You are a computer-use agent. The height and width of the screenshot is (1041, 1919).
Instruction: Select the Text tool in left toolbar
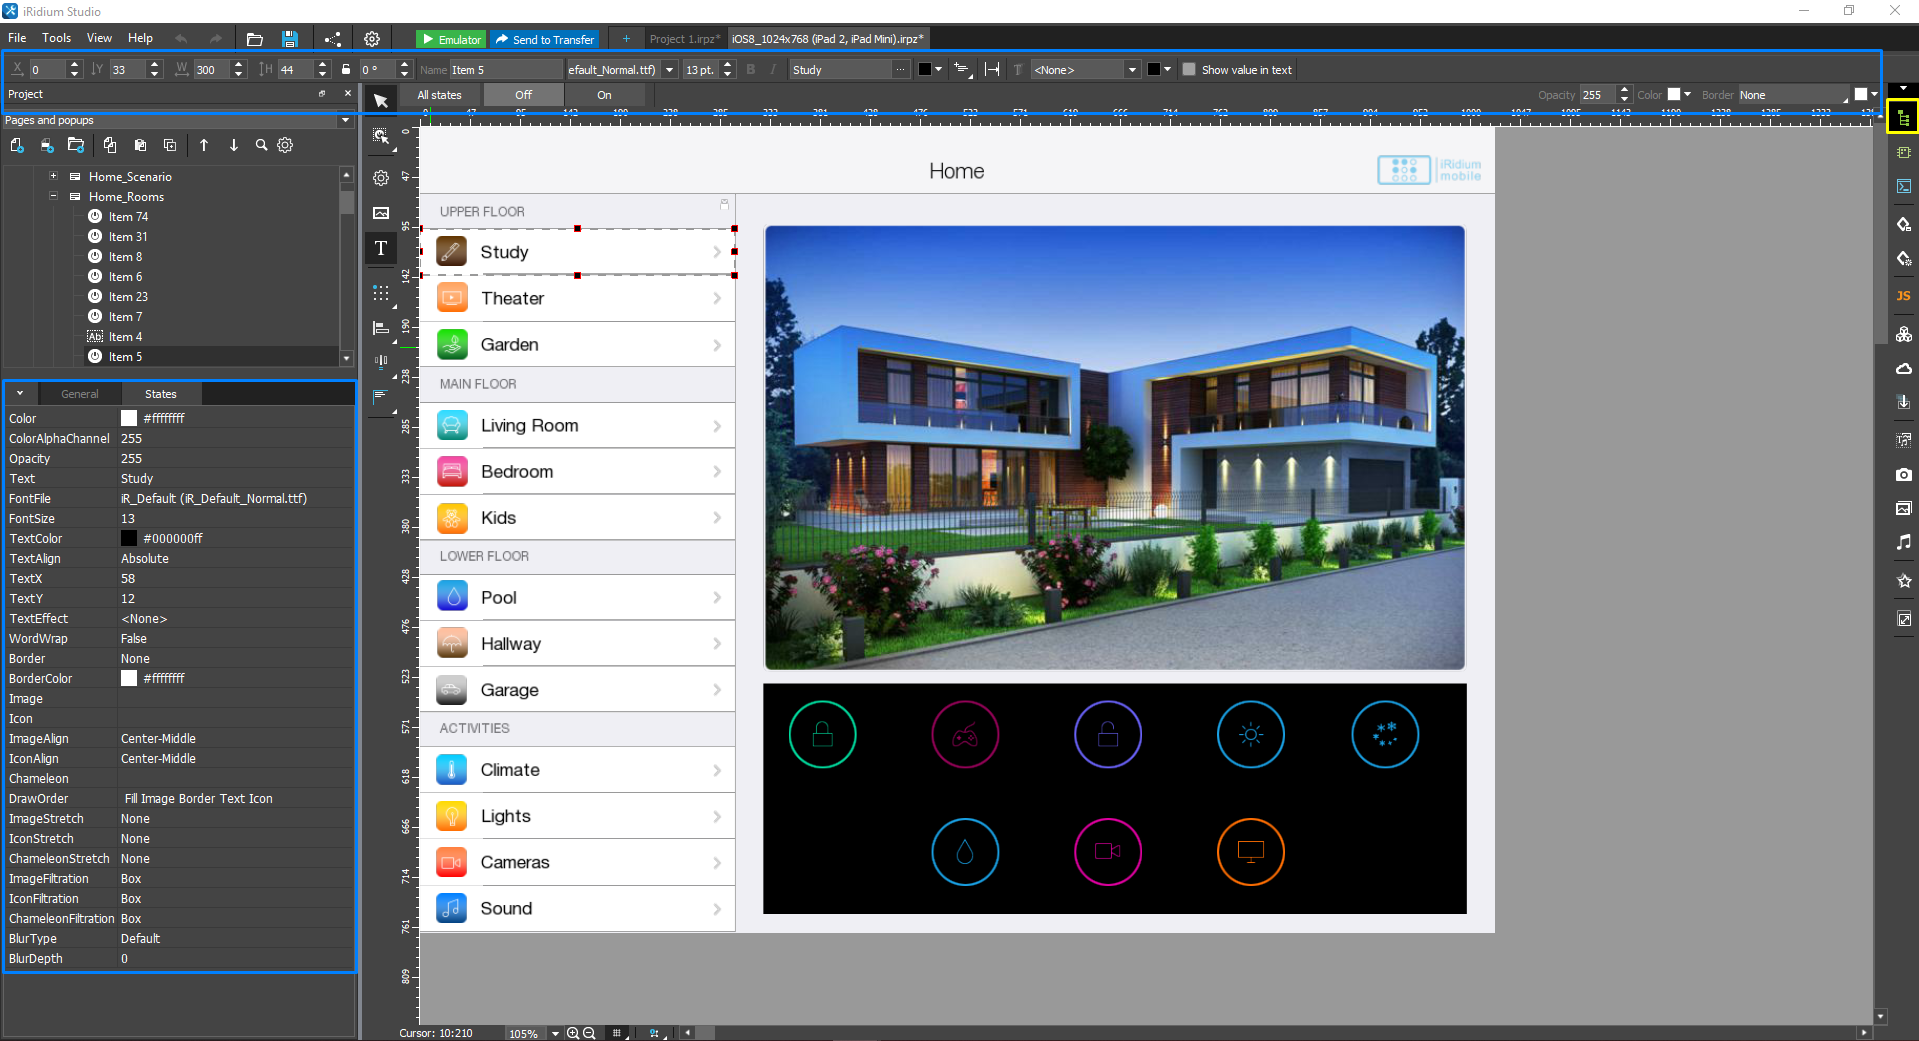(x=381, y=248)
